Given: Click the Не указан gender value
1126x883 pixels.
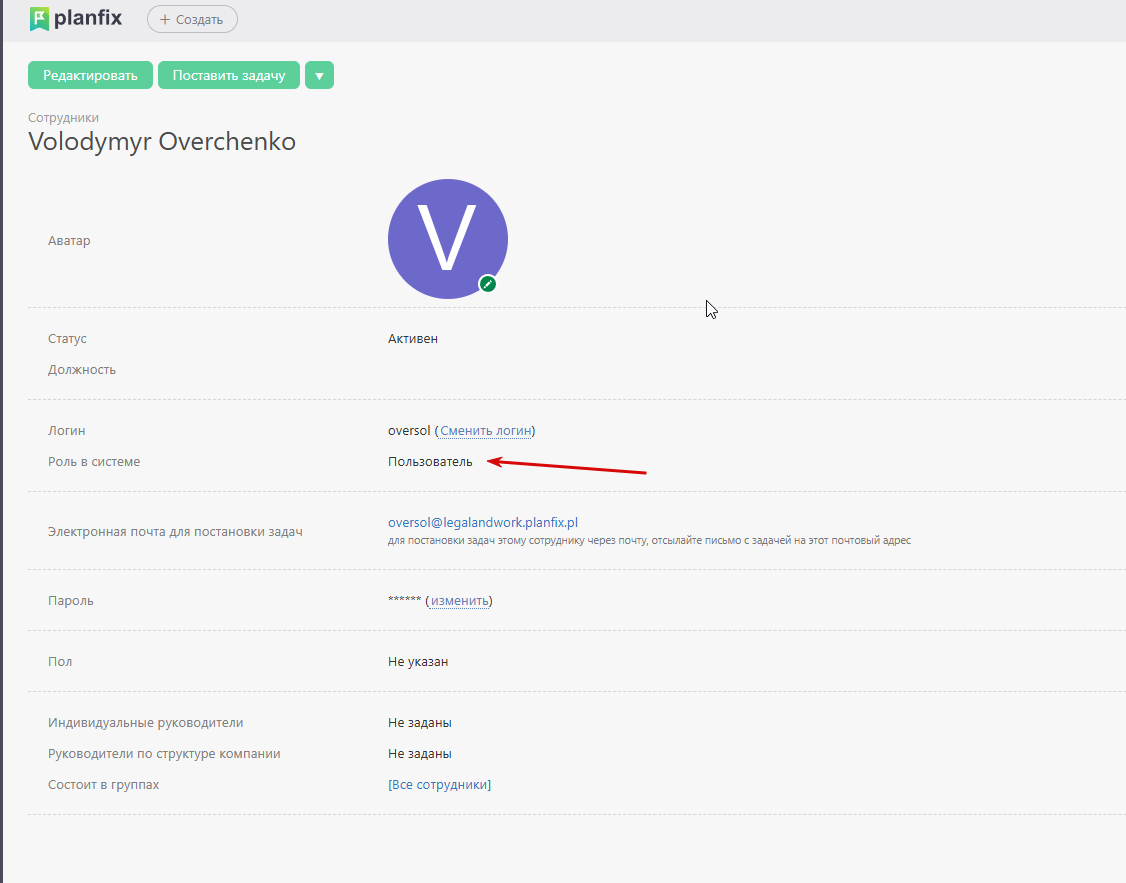Looking at the screenshot, I should pyautogui.click(x=418, y=662).
